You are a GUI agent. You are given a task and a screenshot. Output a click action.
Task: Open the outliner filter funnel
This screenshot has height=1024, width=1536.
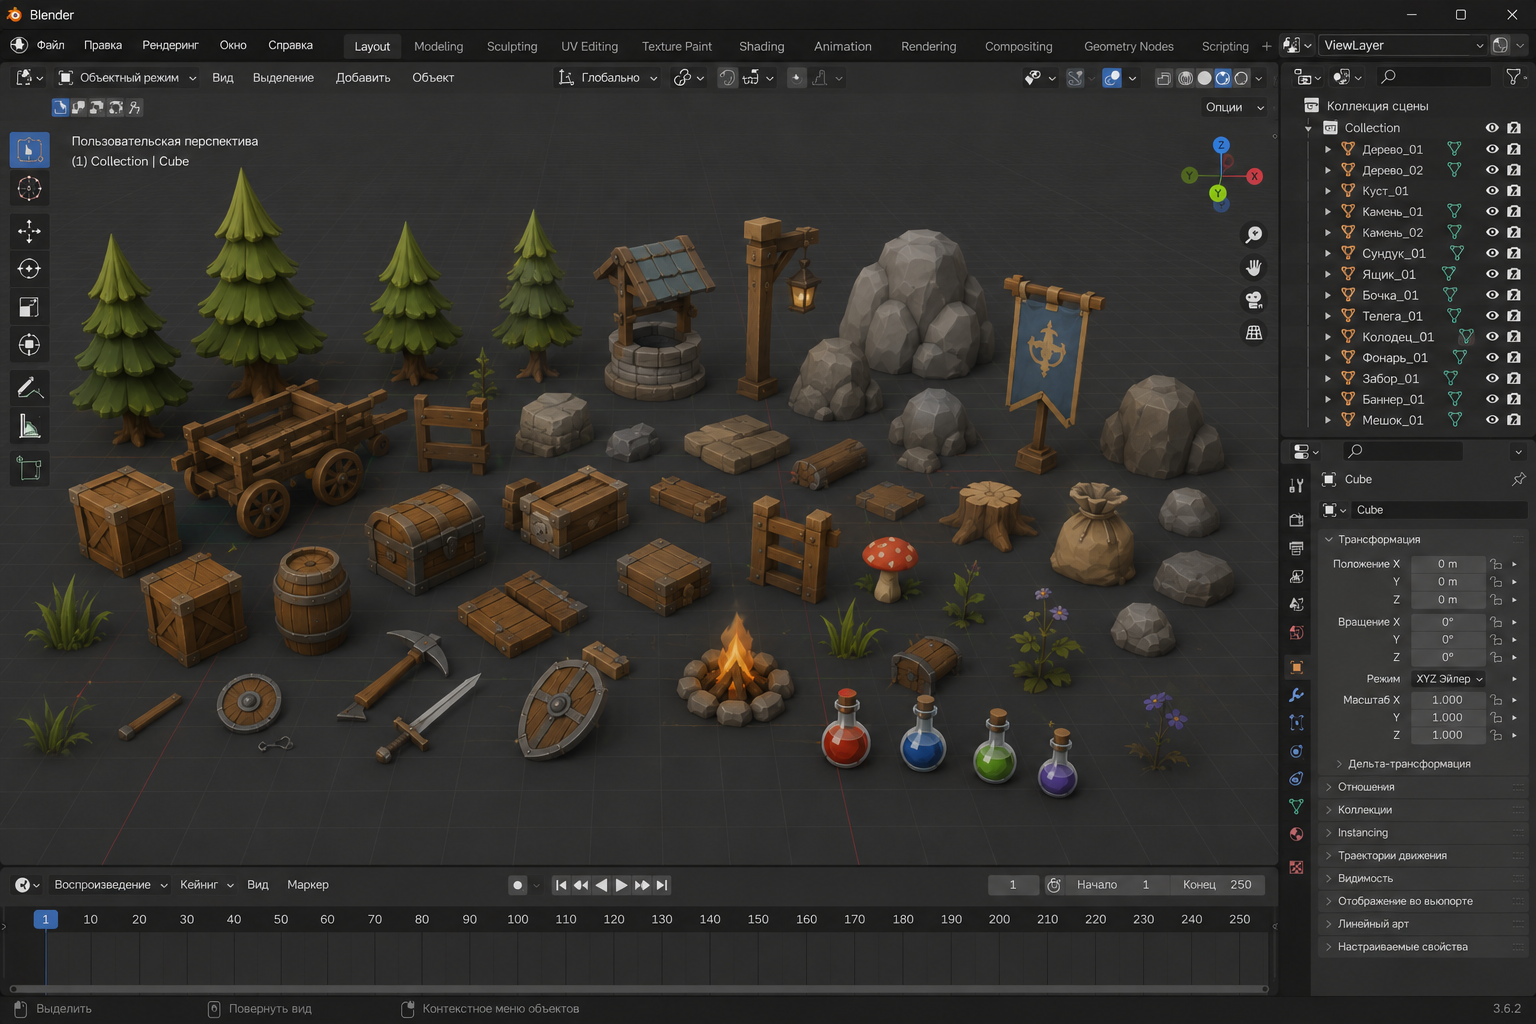pyautogui.click(x=1514, y=77)
